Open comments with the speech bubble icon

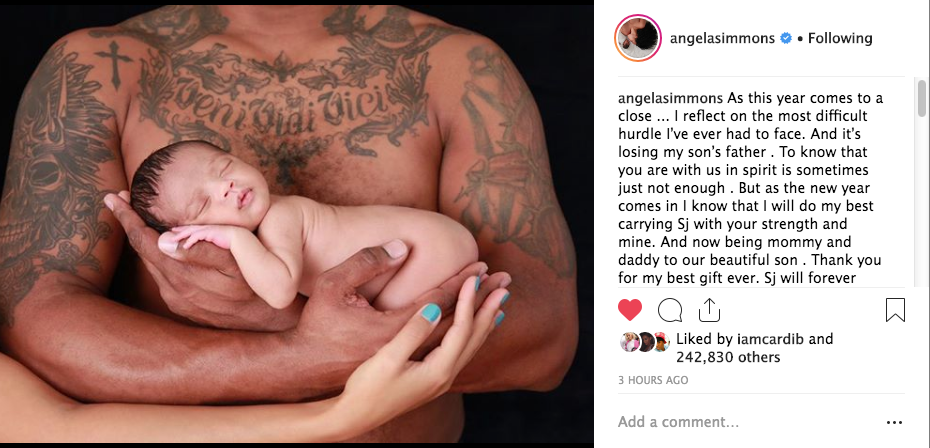[x=670, y=310]
